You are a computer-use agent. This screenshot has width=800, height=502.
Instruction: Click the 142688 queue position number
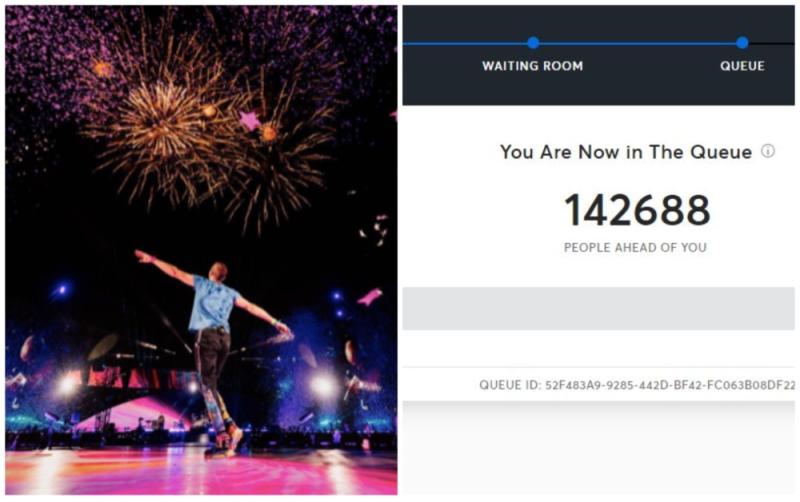637,210
